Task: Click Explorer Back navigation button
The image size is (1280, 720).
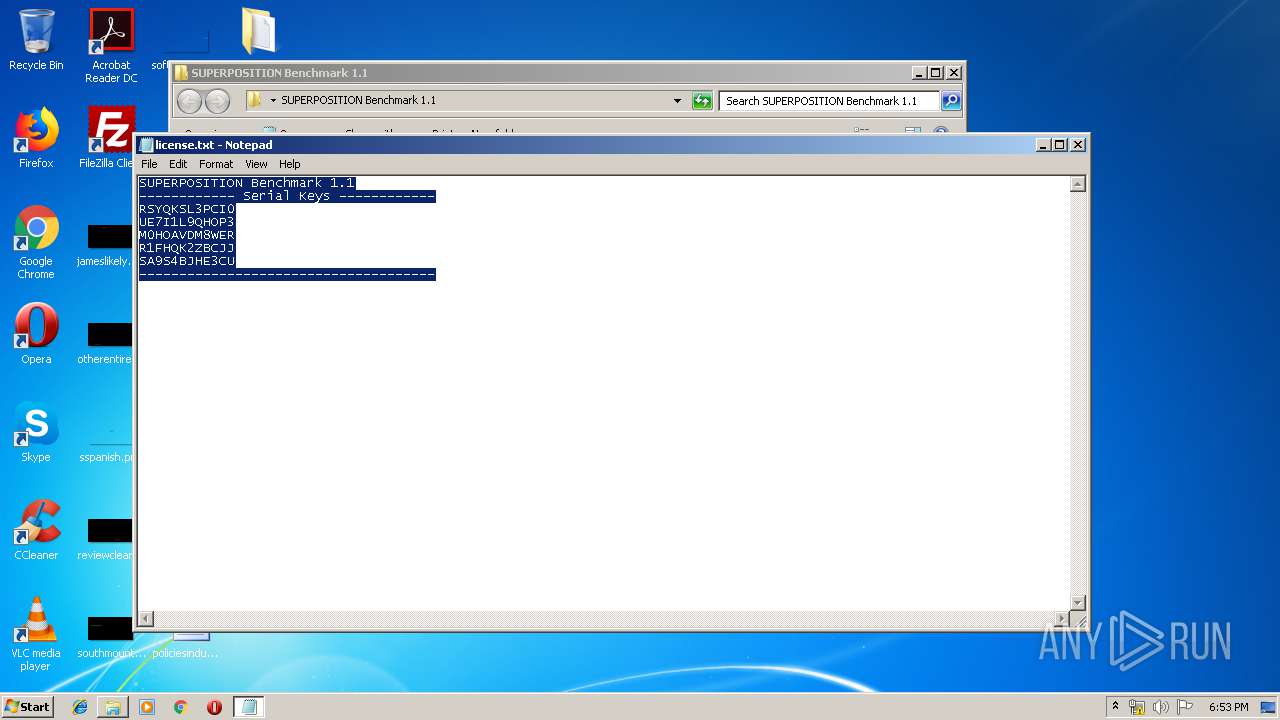Action: (x=189, y=101)
